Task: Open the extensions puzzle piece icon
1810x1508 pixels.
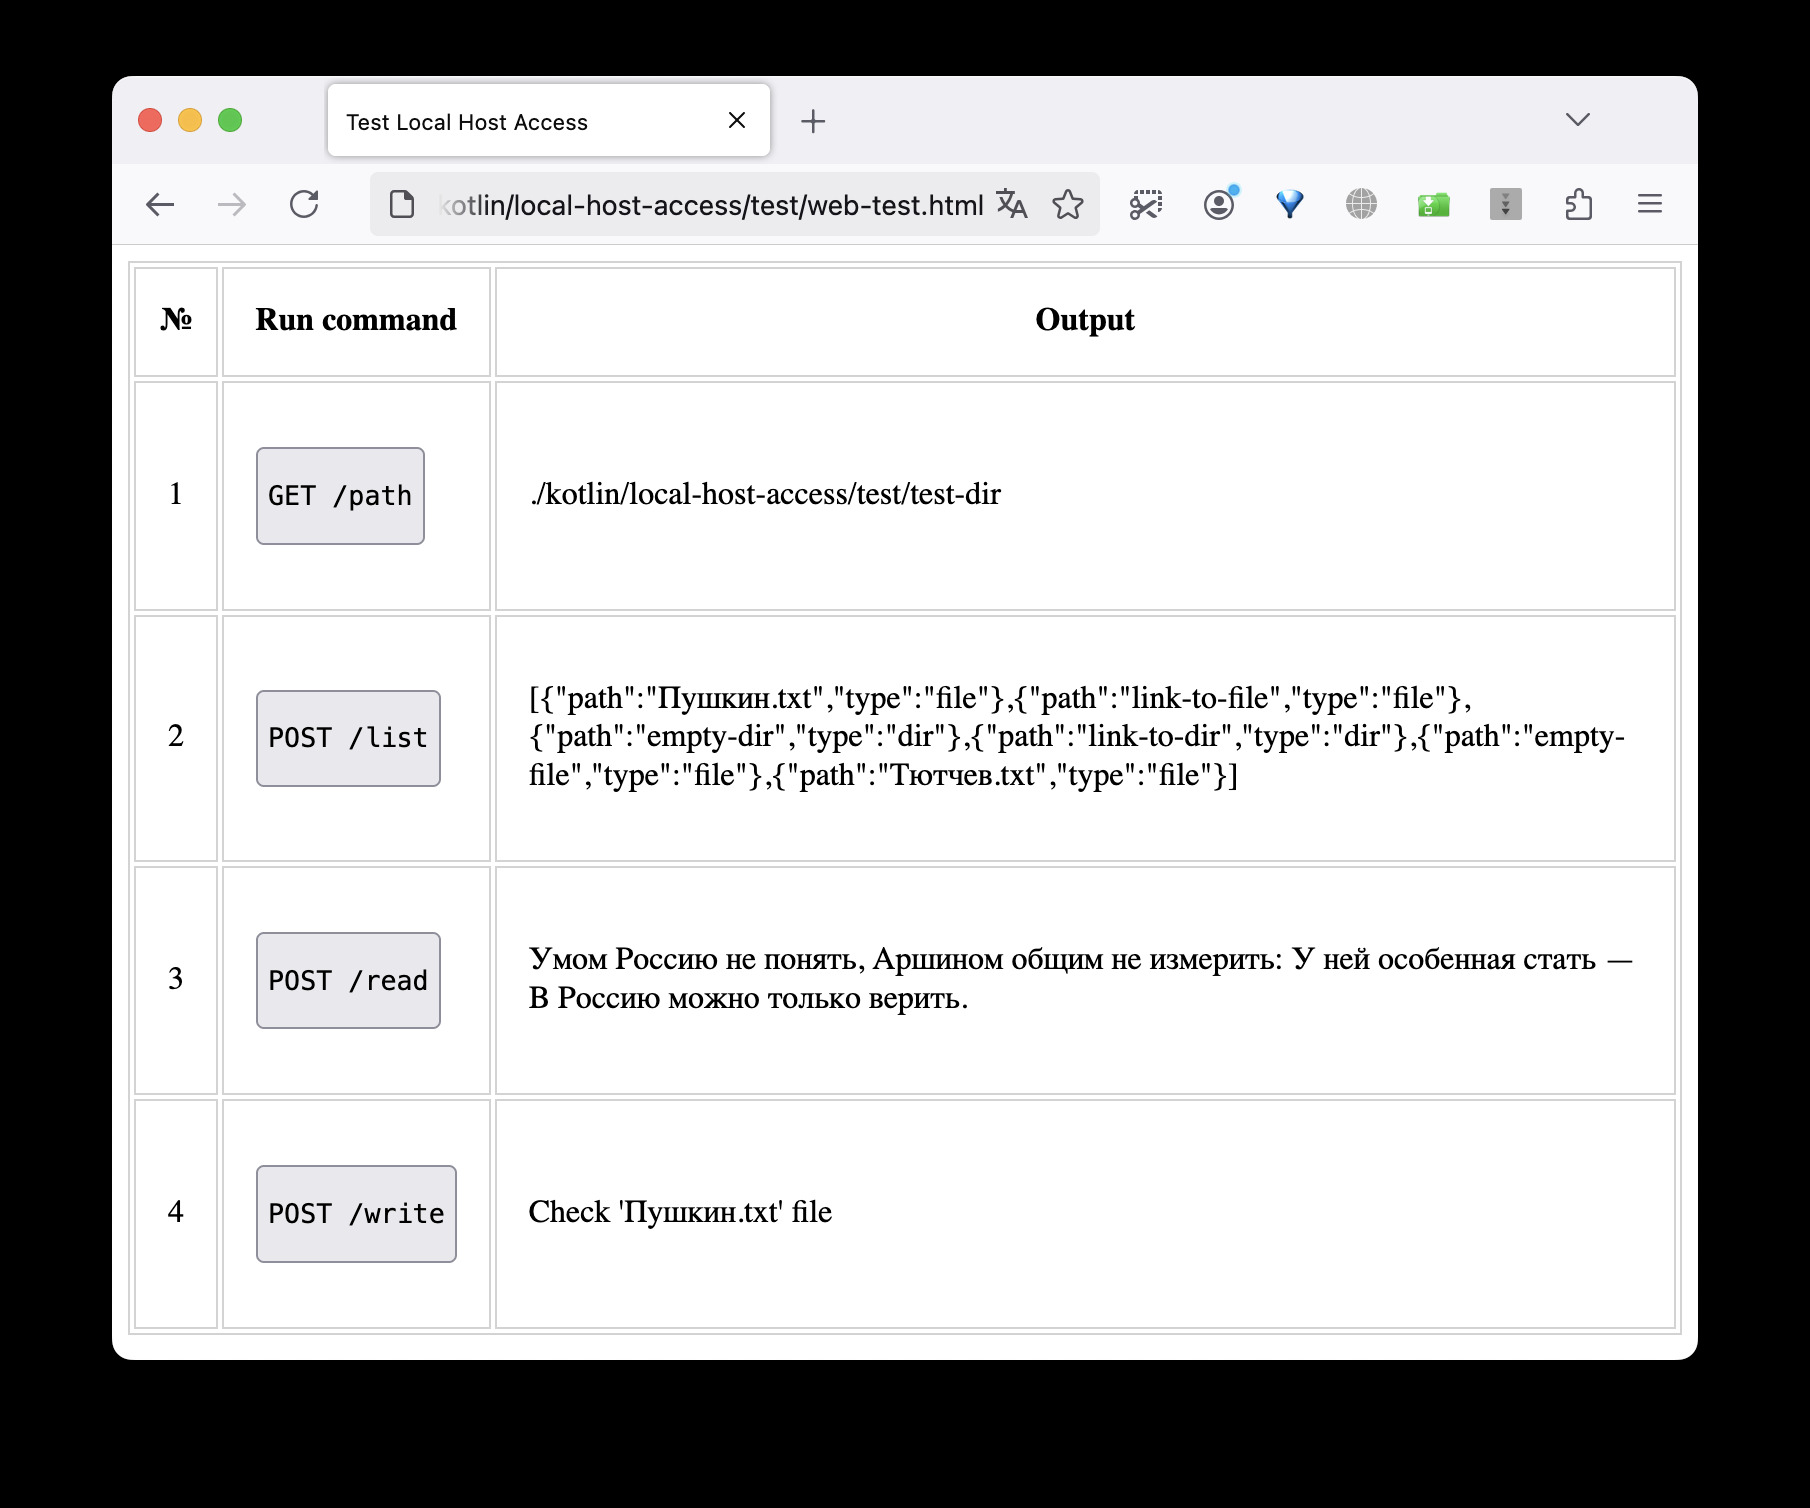Action: (x=1580, y=204)
